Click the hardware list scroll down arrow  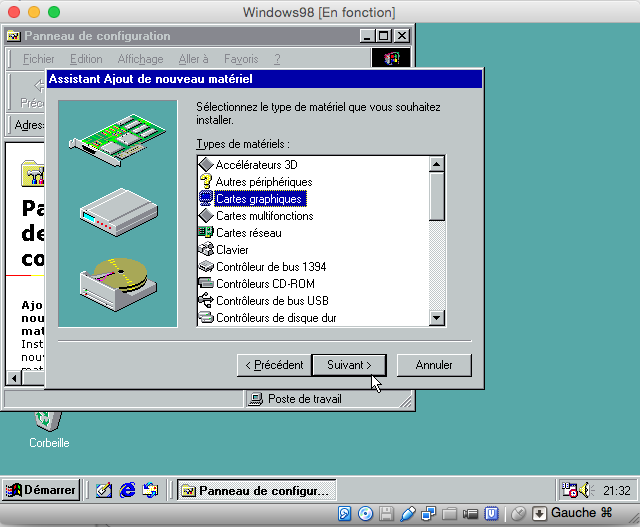437,318
